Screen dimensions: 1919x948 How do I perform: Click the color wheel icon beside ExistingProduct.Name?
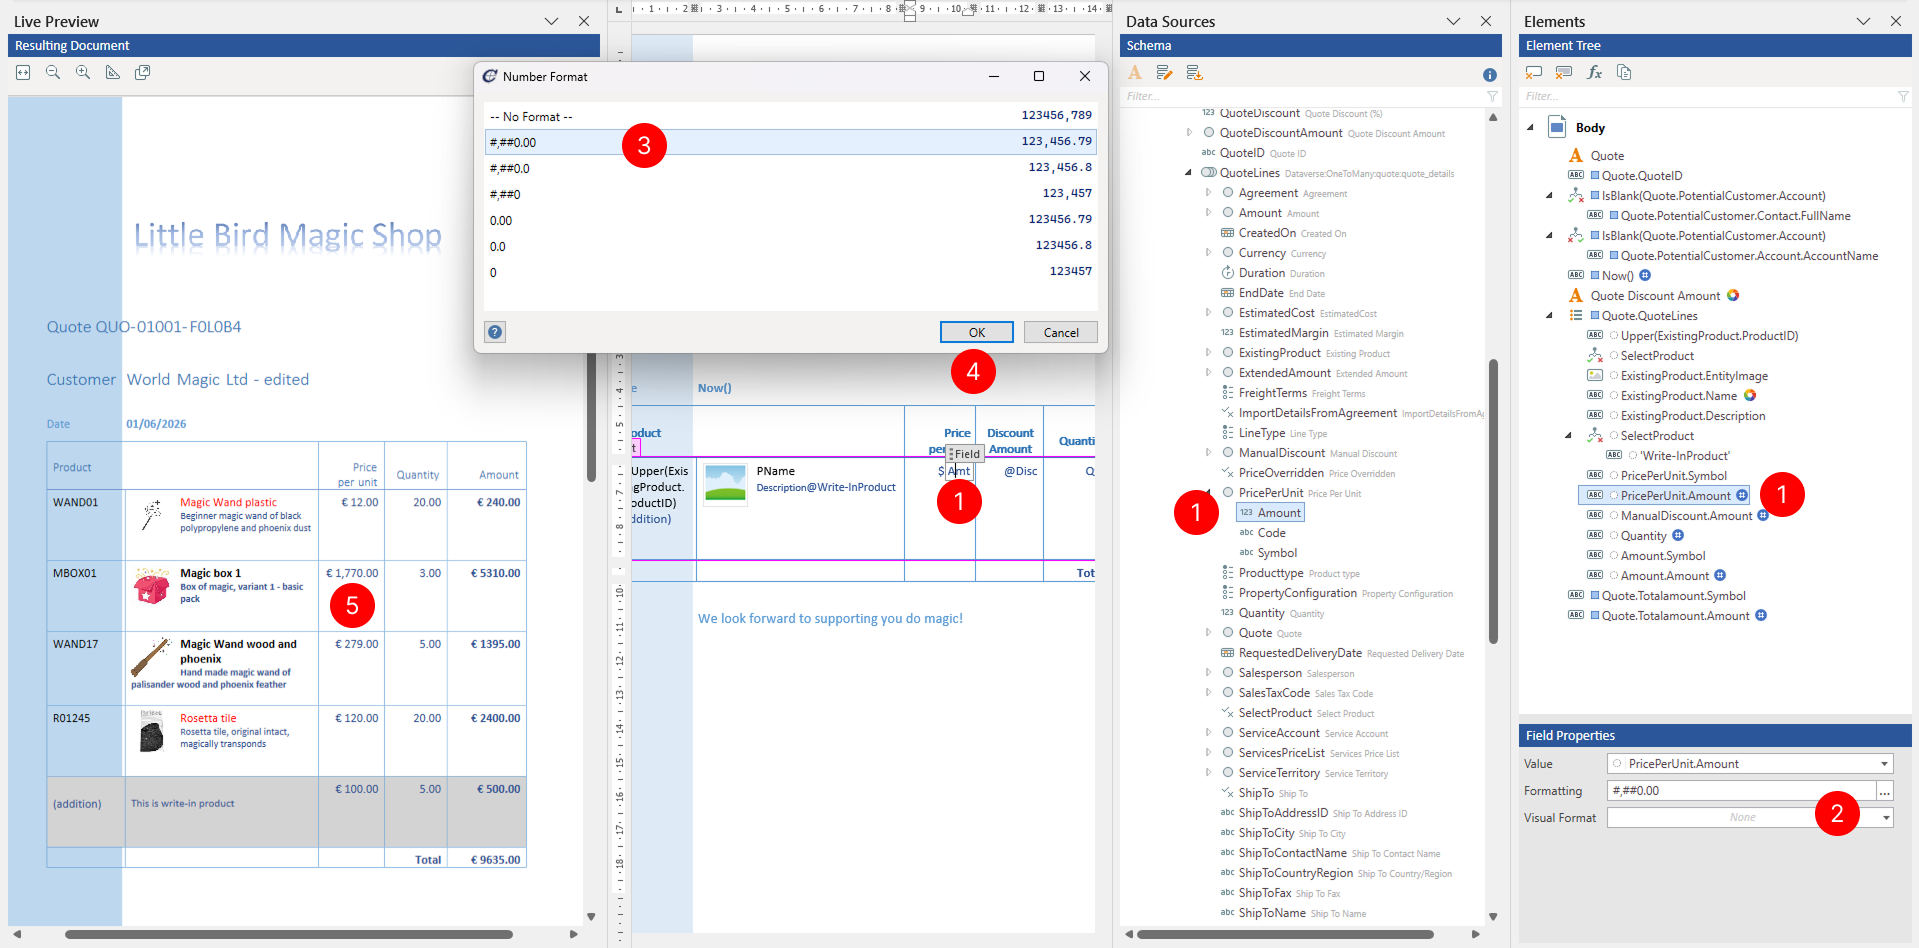tap(1750, 395)
